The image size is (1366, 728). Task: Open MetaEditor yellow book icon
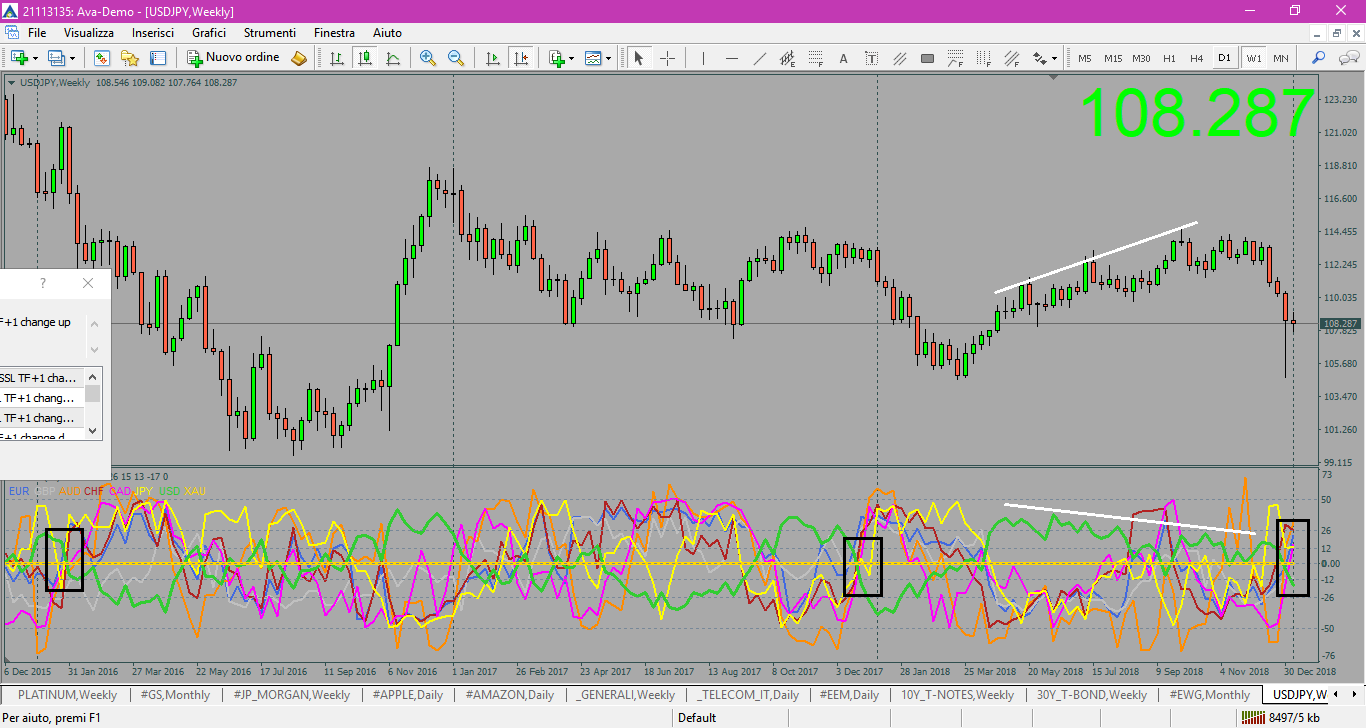point(299,58)
